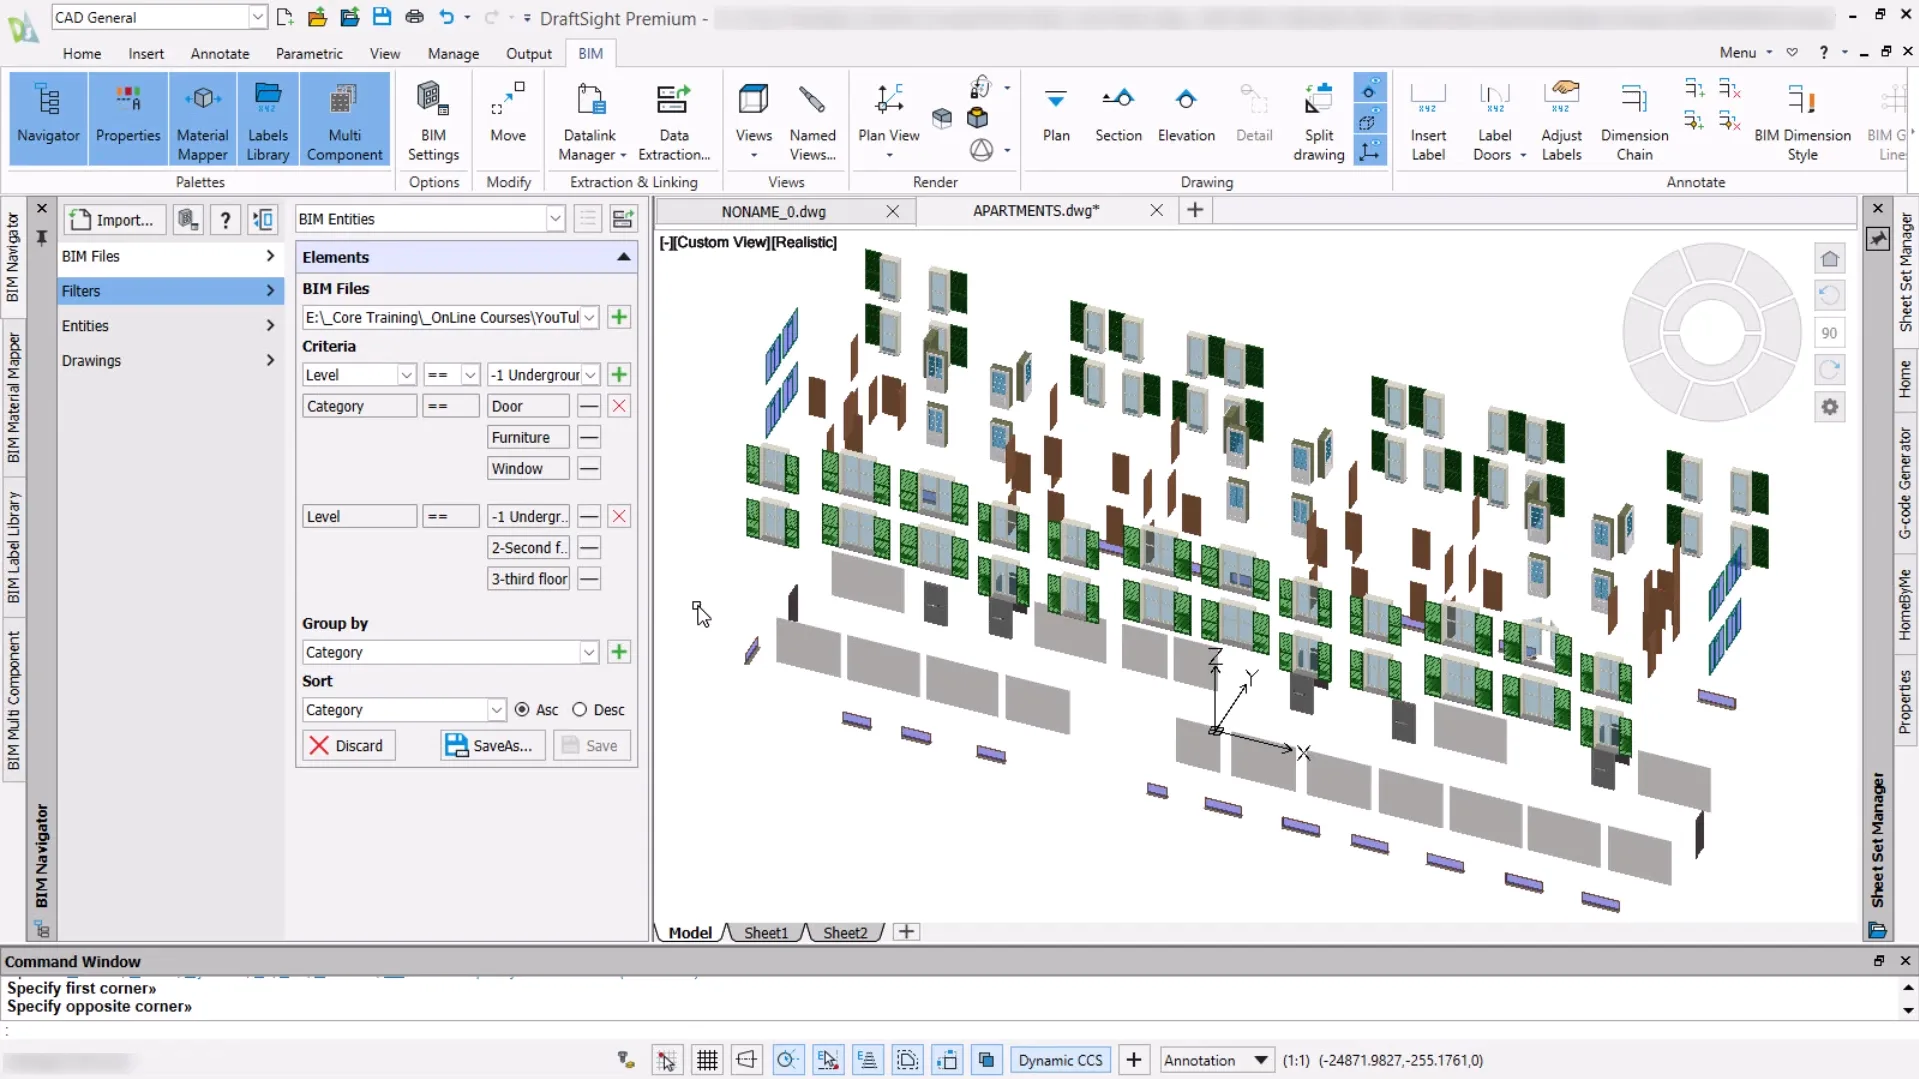Expand the Group by Category dropdown
This screenshot has width=1919, height=1079.
click(x=588, y=653)
